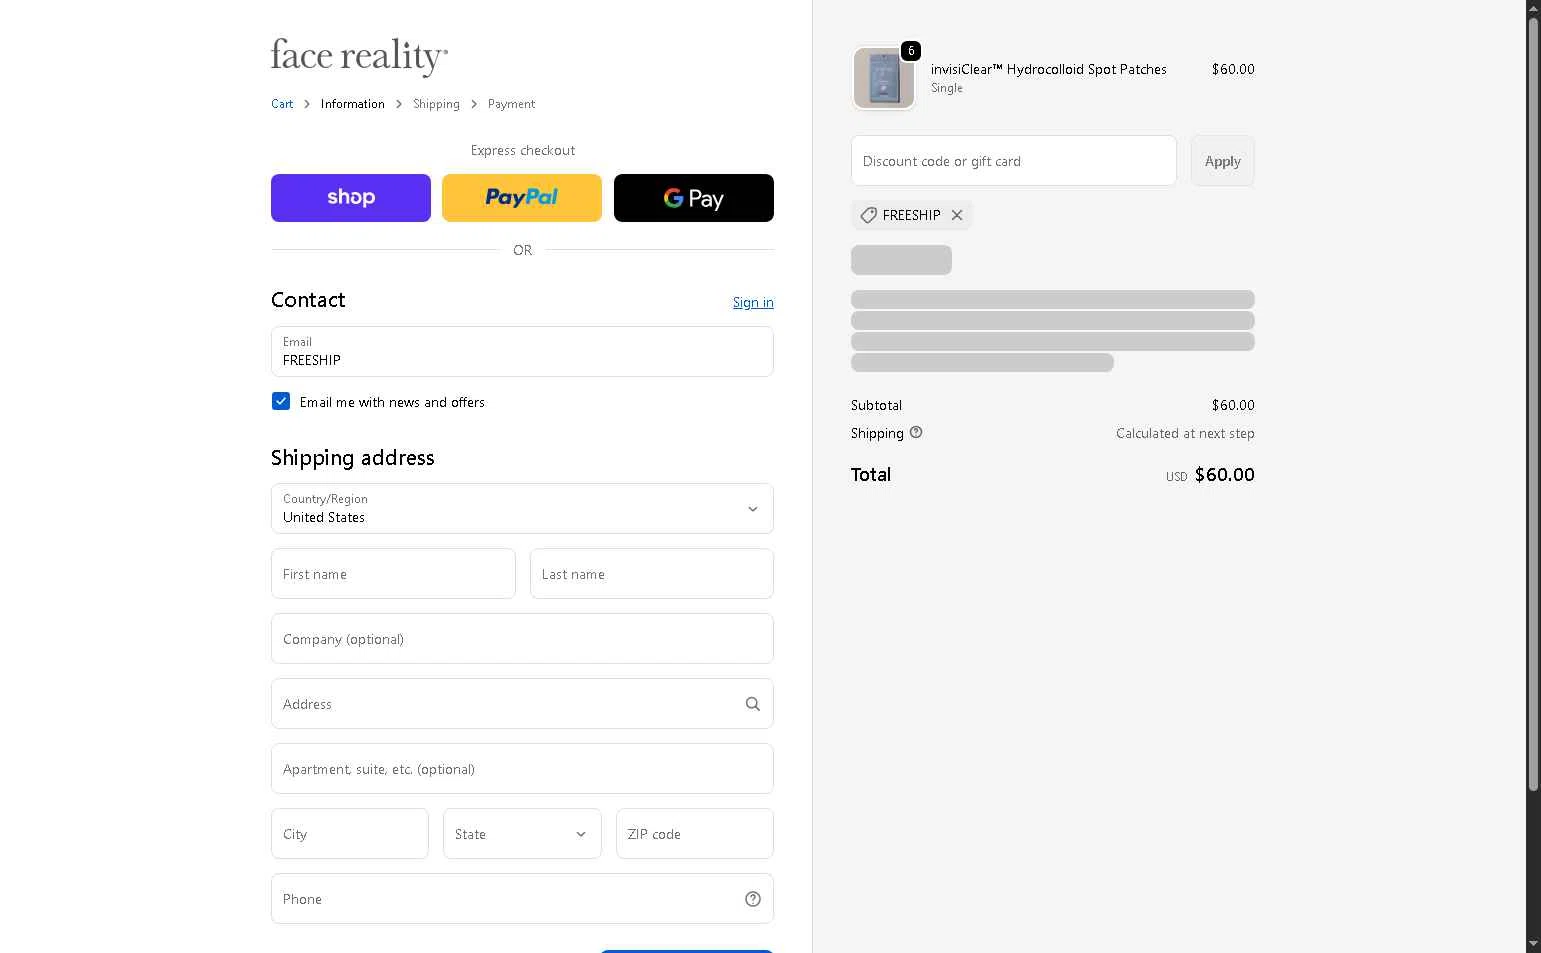Click the Sign in link
This screenshot has width=1541, height=953.
click(753, 302)
